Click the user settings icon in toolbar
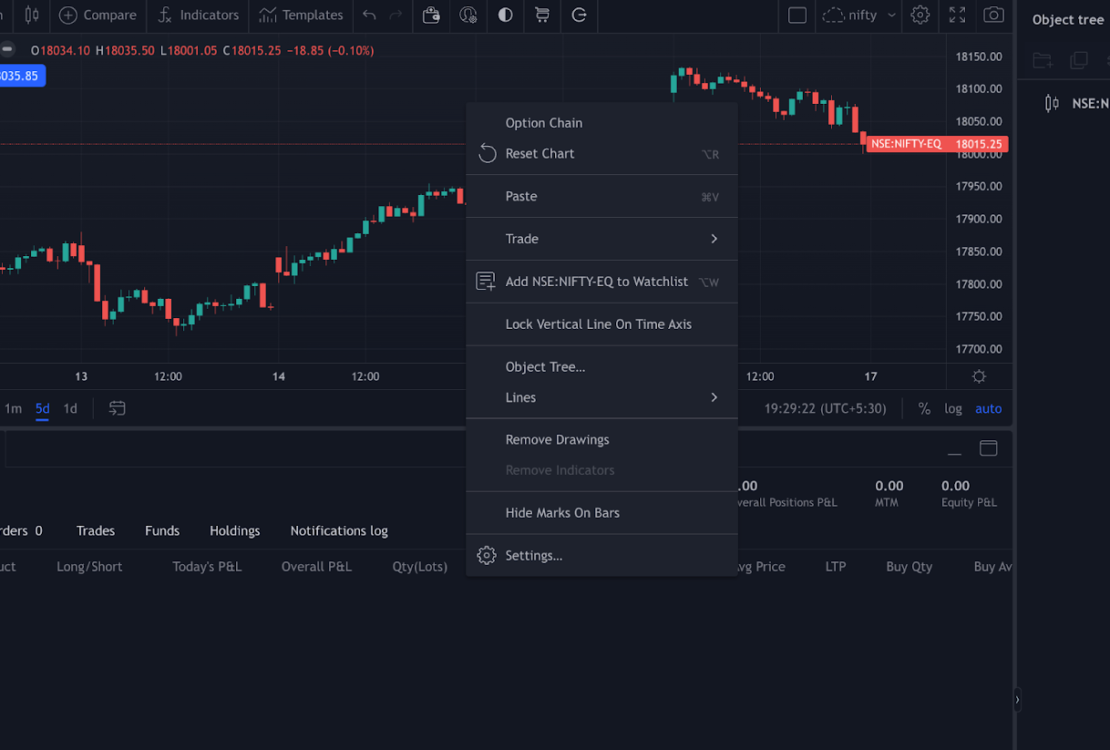 tap(468, 15)
